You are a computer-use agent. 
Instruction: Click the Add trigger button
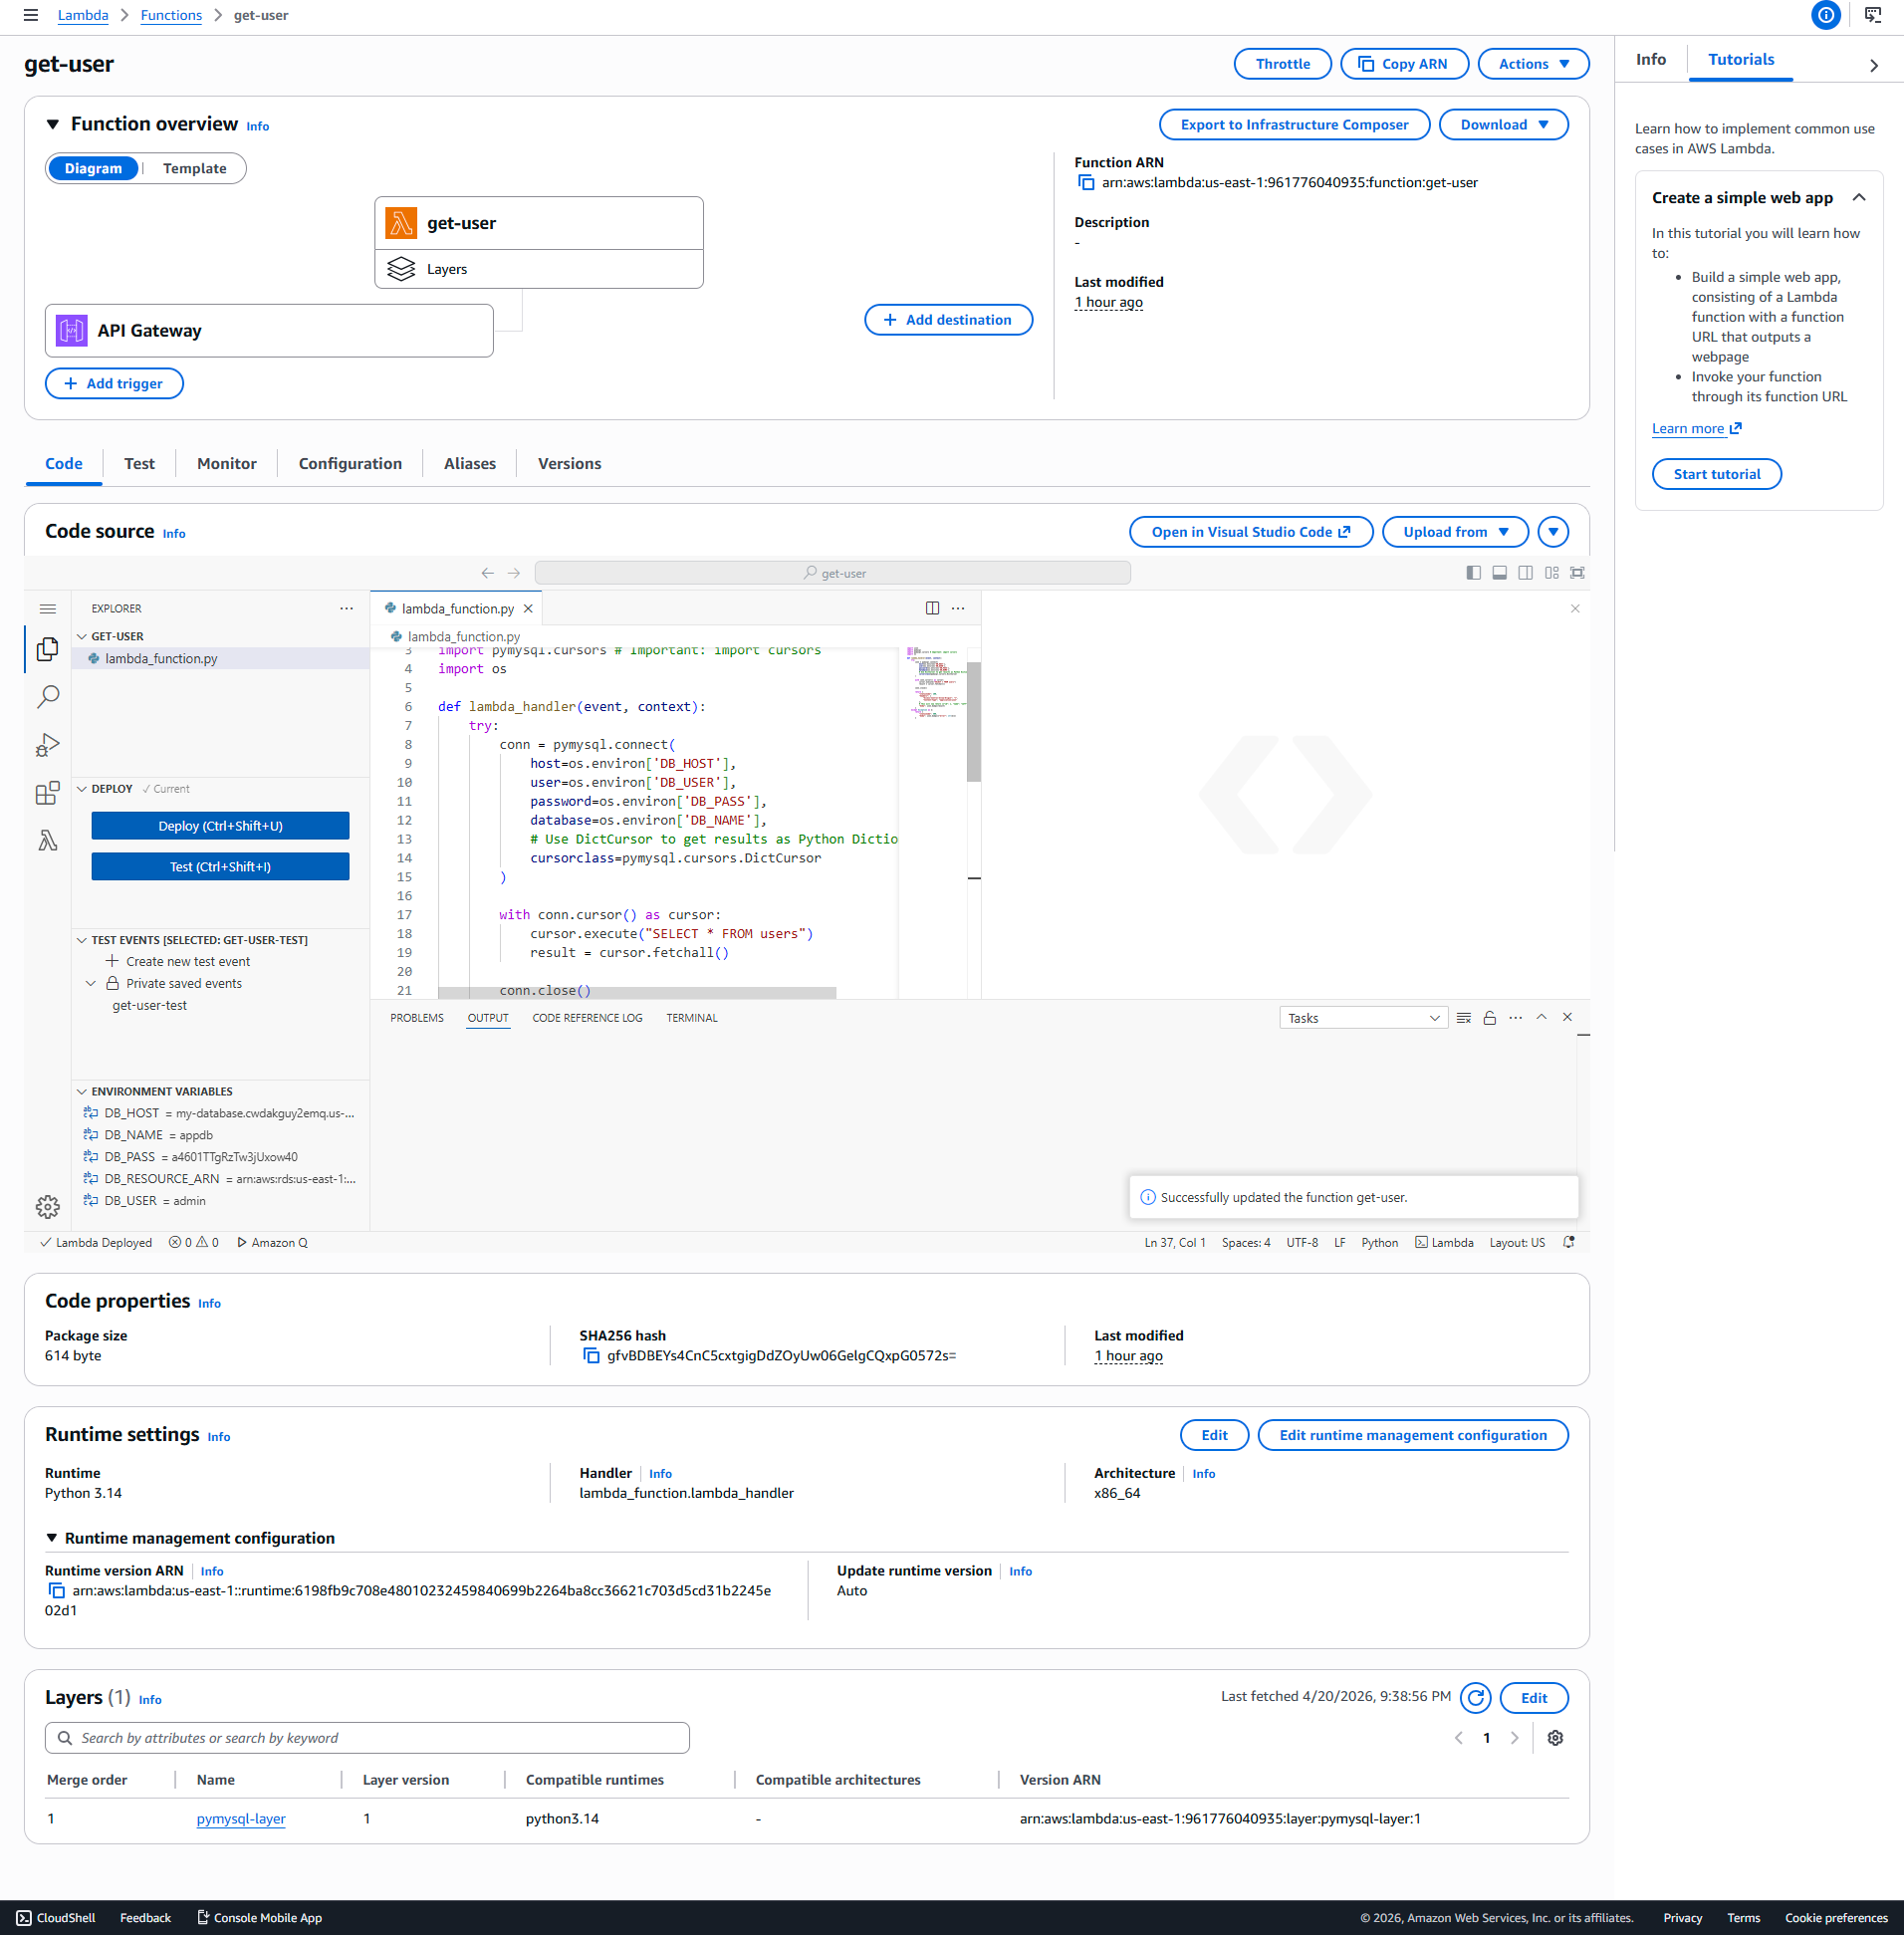click(x=114, y=384)
